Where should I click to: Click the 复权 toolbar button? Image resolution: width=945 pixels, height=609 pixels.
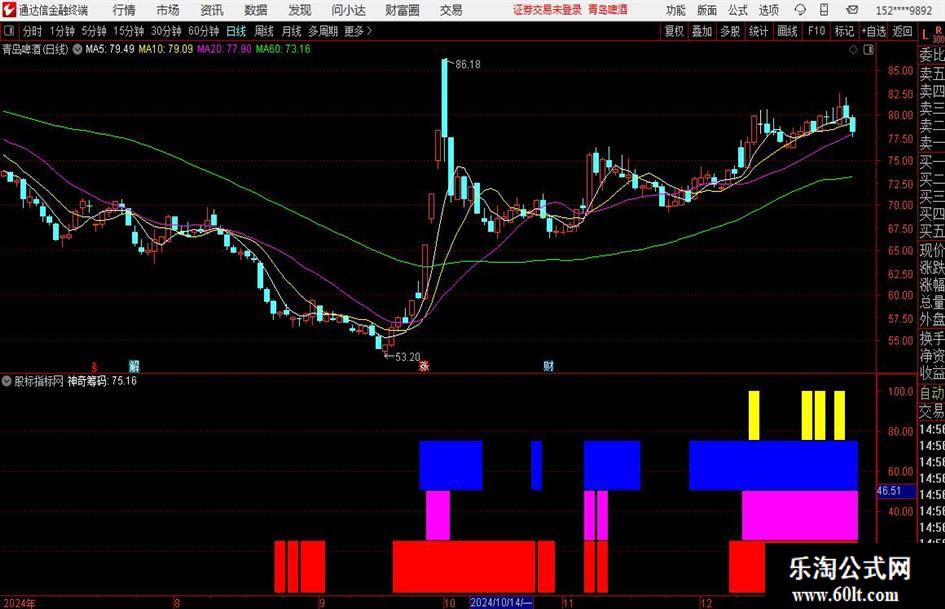click(x=674, y=31)
